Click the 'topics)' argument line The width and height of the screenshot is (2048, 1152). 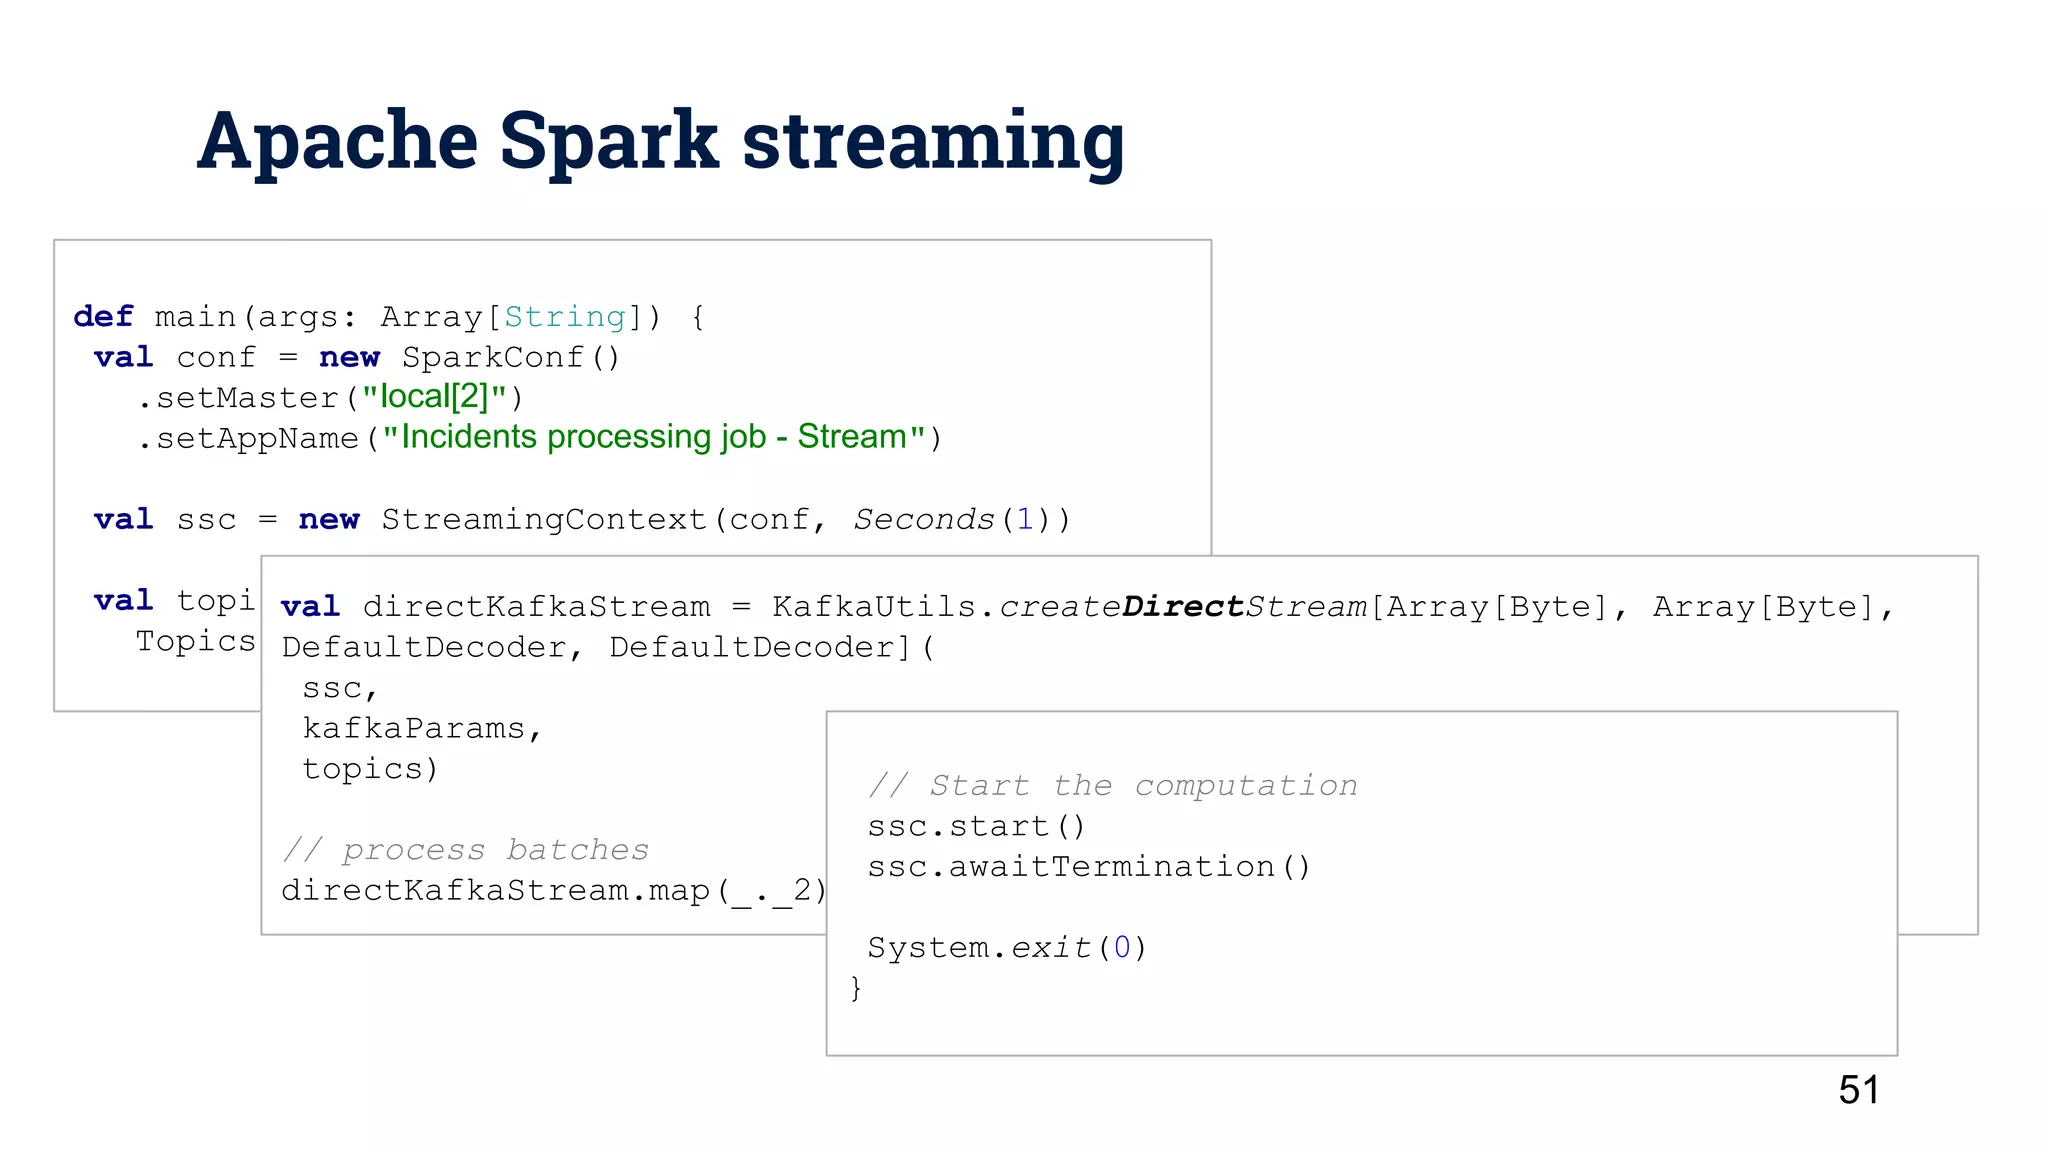pos(370,769)
